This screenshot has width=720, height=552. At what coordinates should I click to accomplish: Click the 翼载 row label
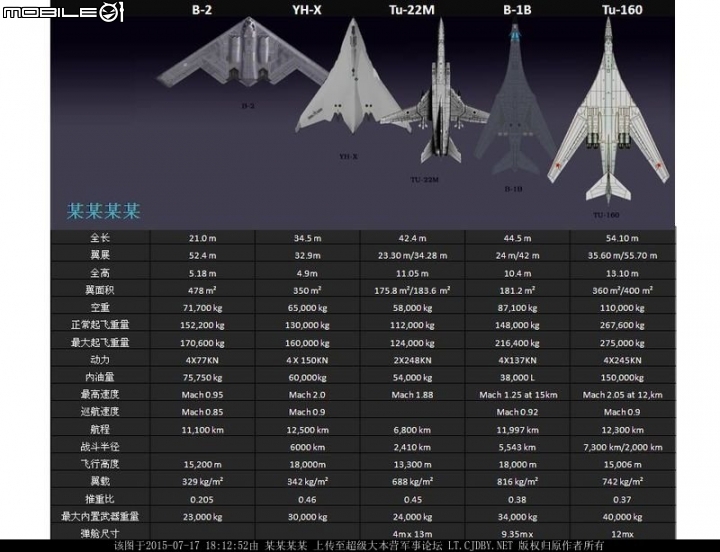(x=100, y=481)
